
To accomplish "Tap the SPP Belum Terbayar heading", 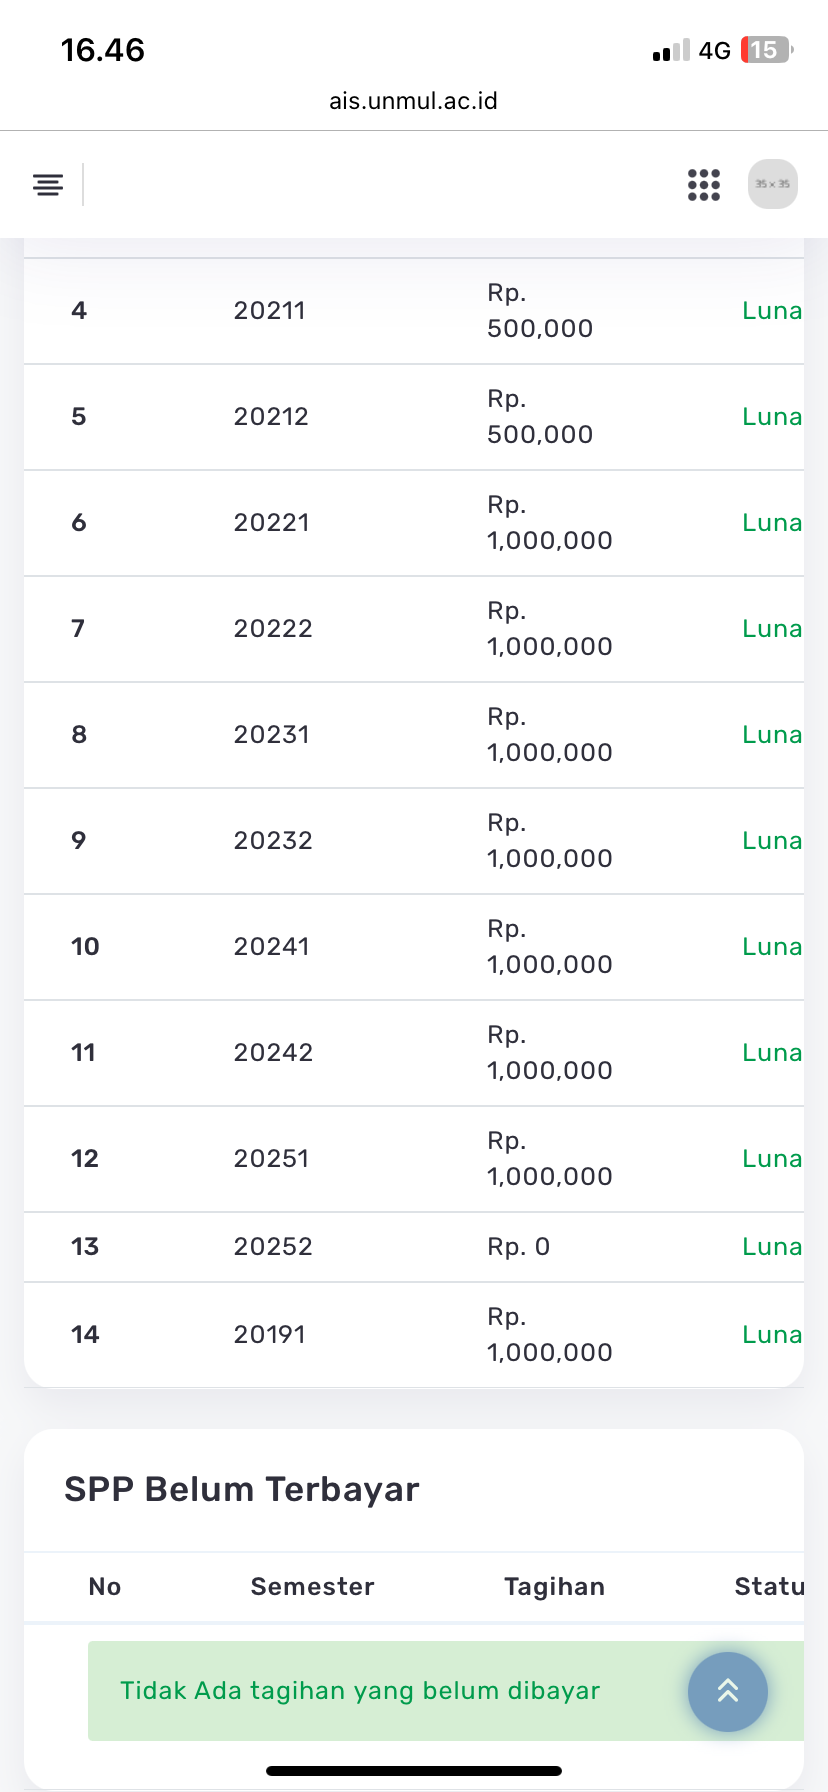I will click(242, 1489).
